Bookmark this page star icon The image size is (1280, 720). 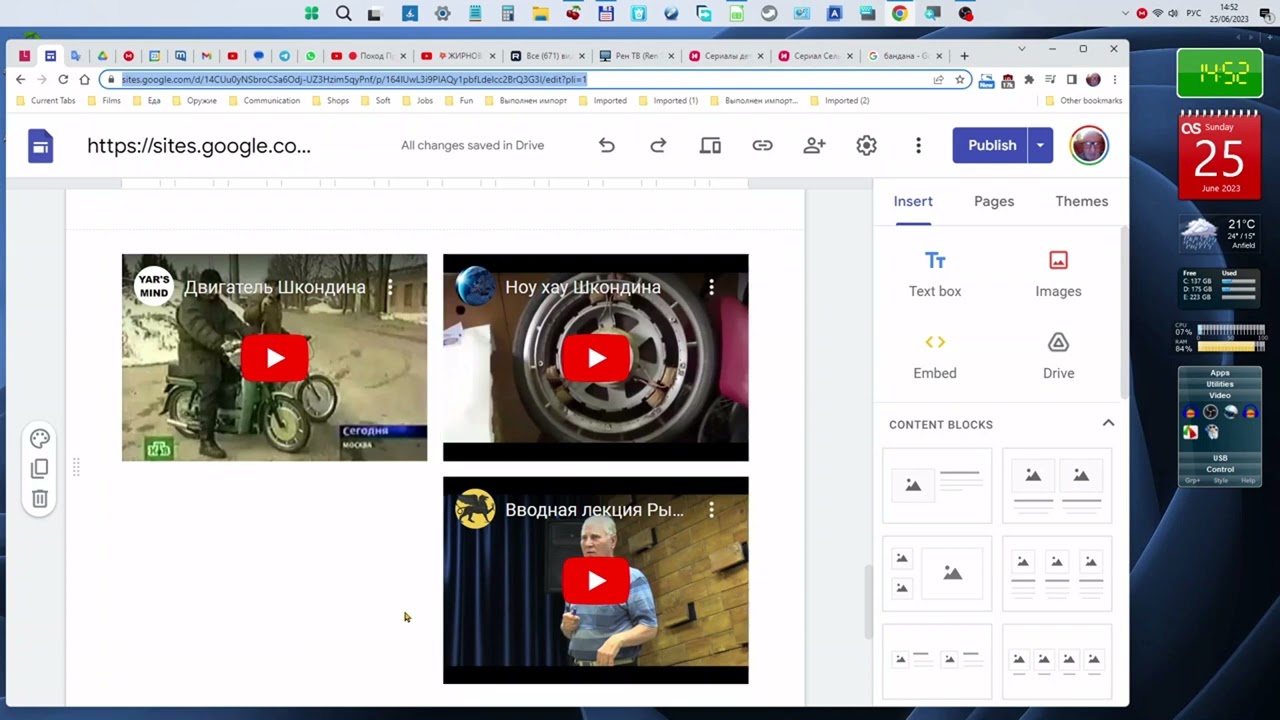pyautogui.click(x=960, y=79)
